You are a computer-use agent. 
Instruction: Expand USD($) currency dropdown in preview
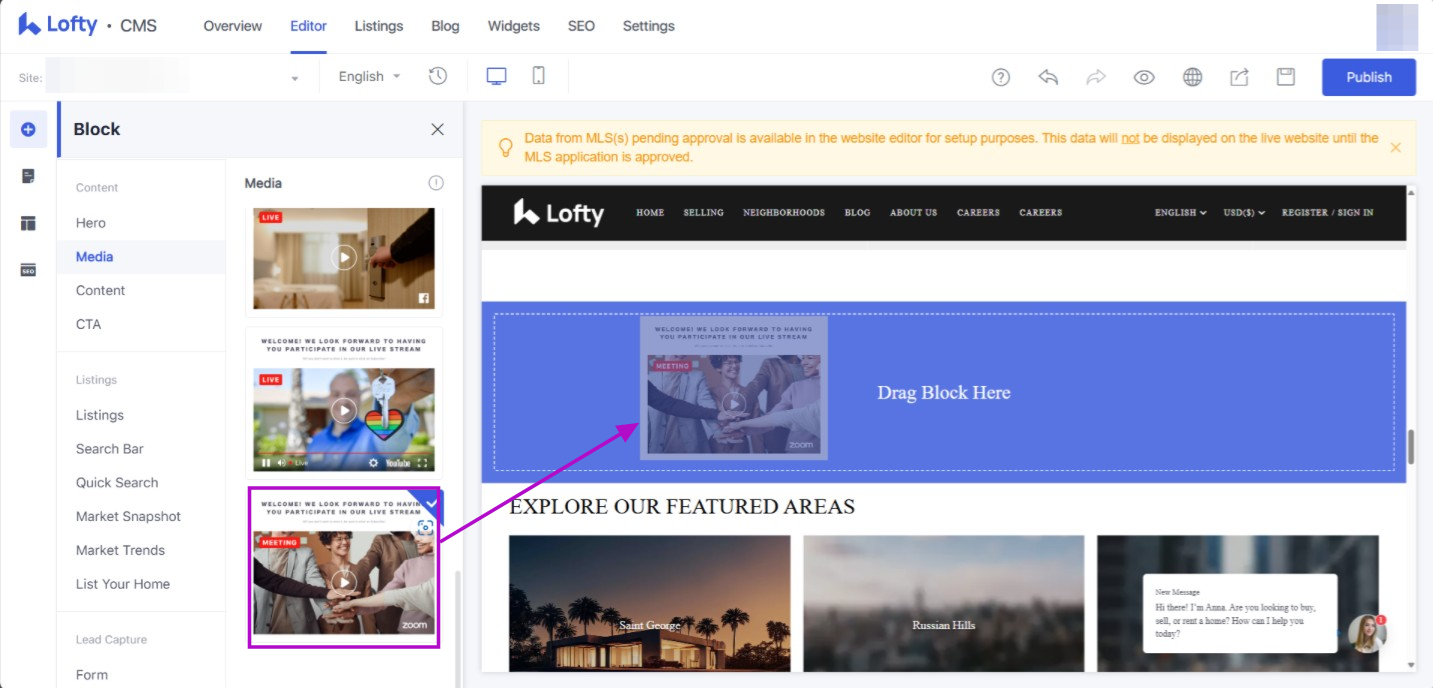(x=1244, y=212)
